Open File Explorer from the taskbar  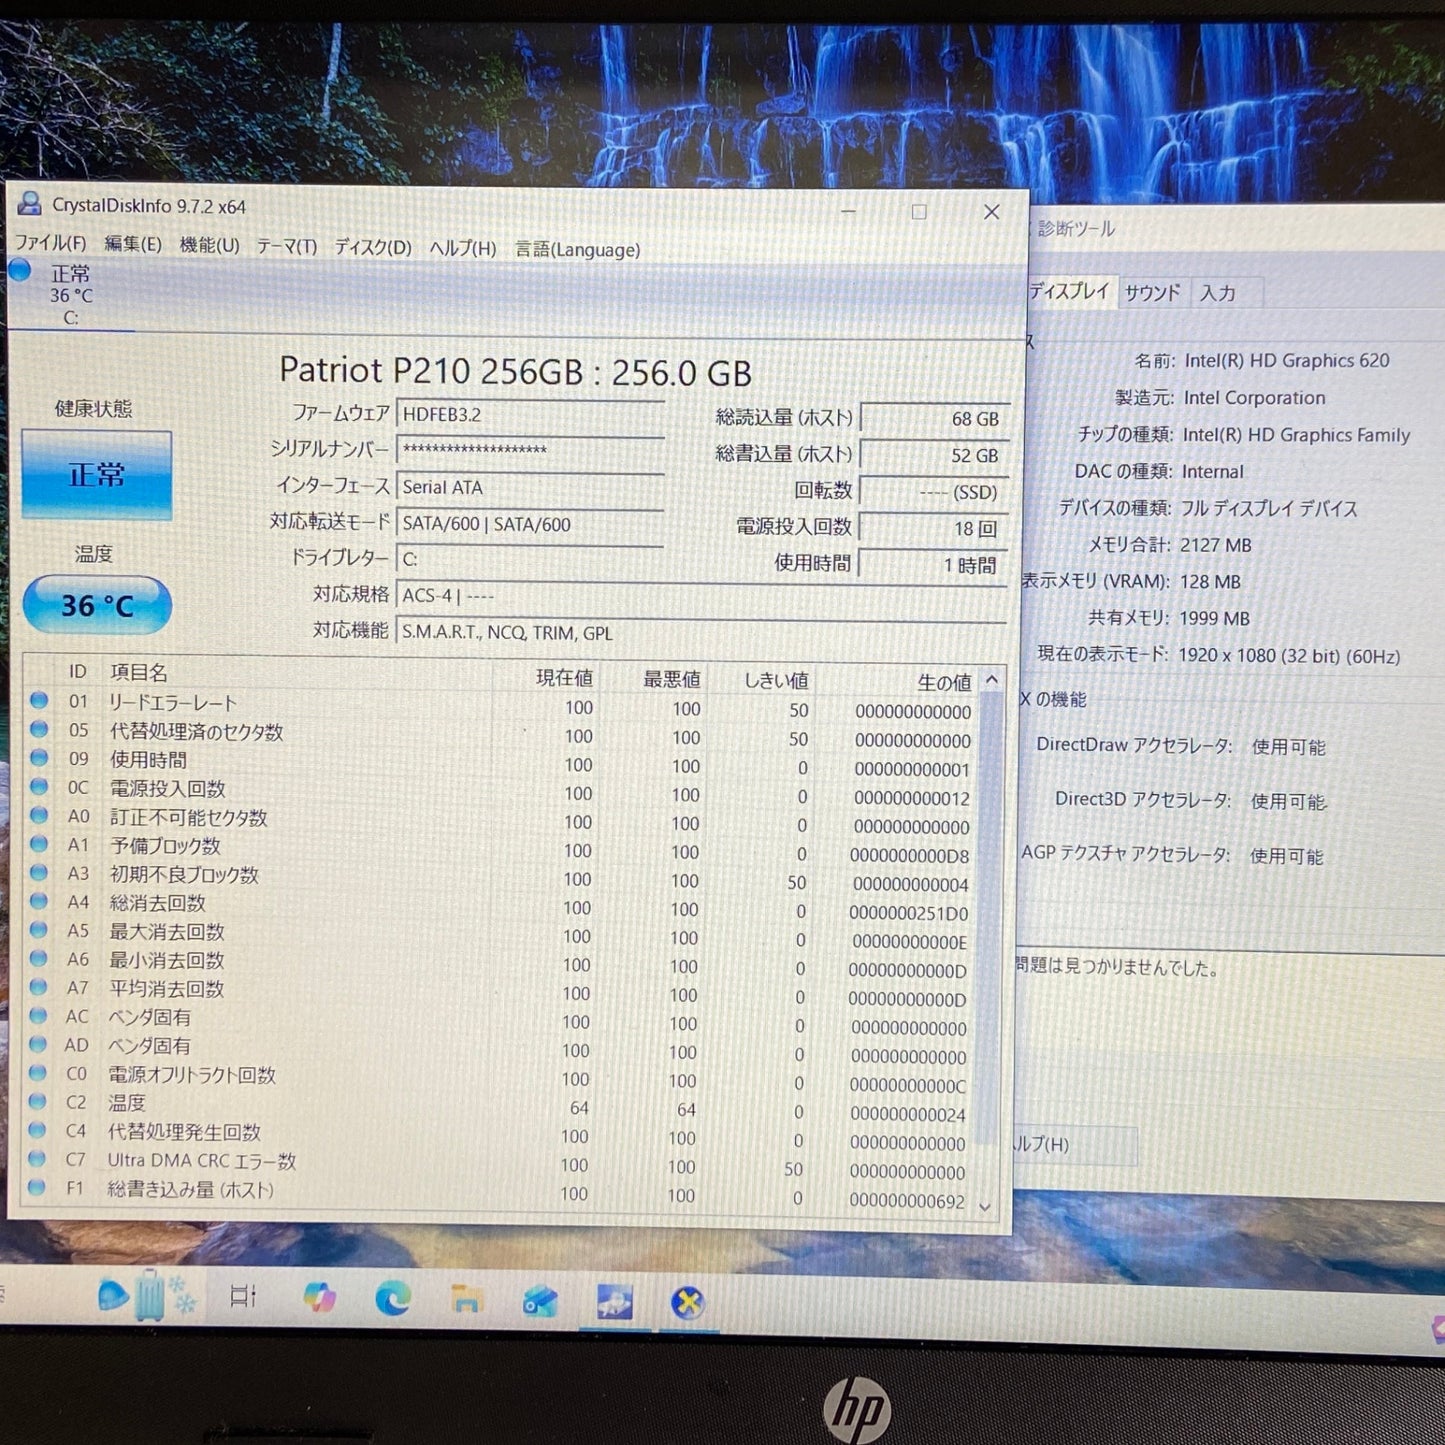(466, 1299)
